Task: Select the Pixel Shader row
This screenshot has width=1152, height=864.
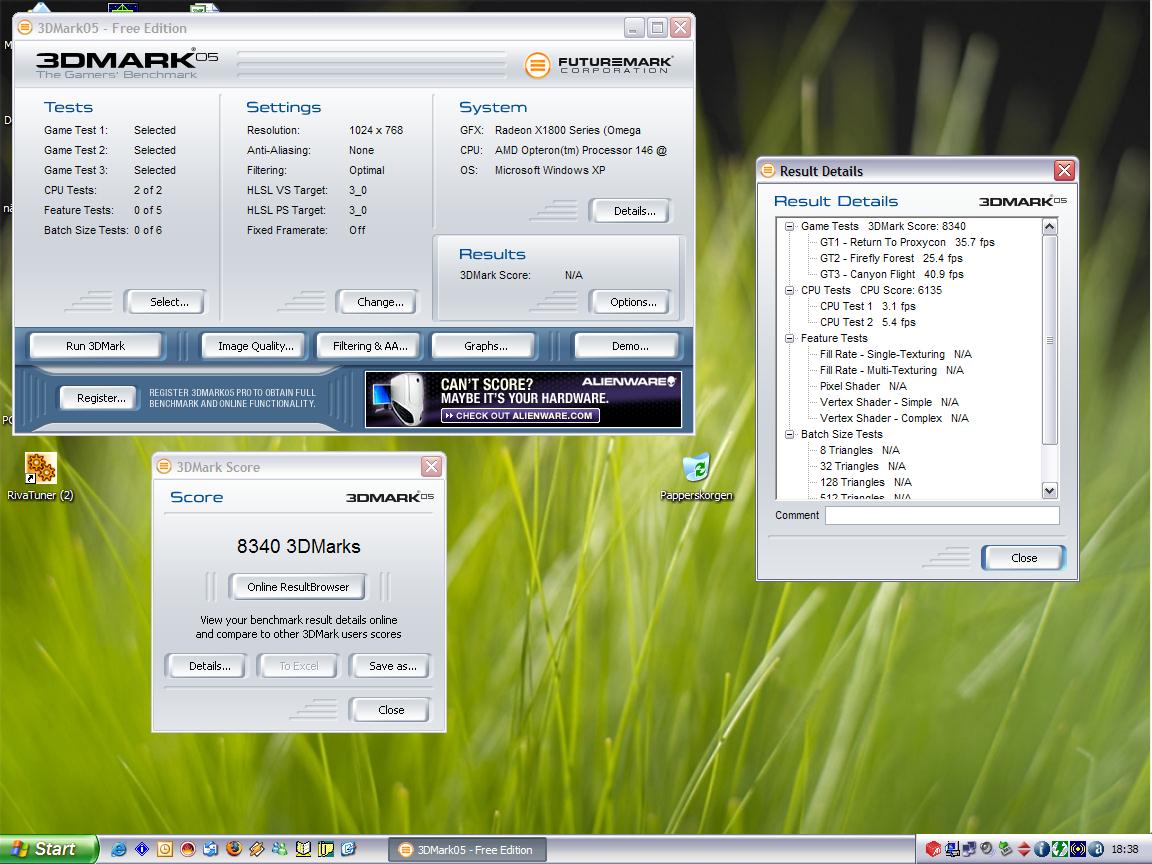Action: point(863,386)
